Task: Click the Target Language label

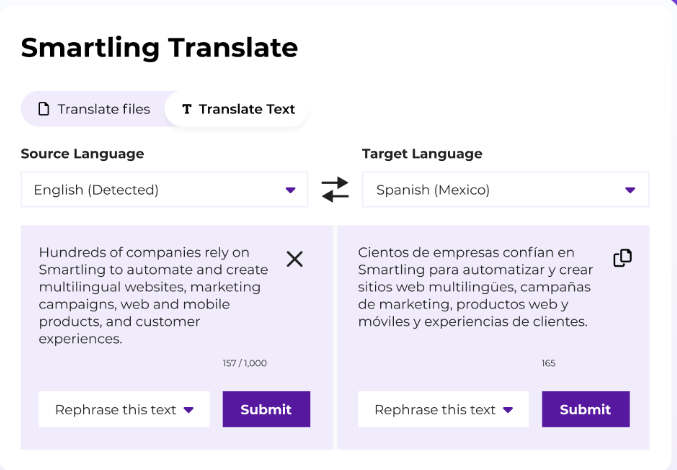Action: (422, 154)
